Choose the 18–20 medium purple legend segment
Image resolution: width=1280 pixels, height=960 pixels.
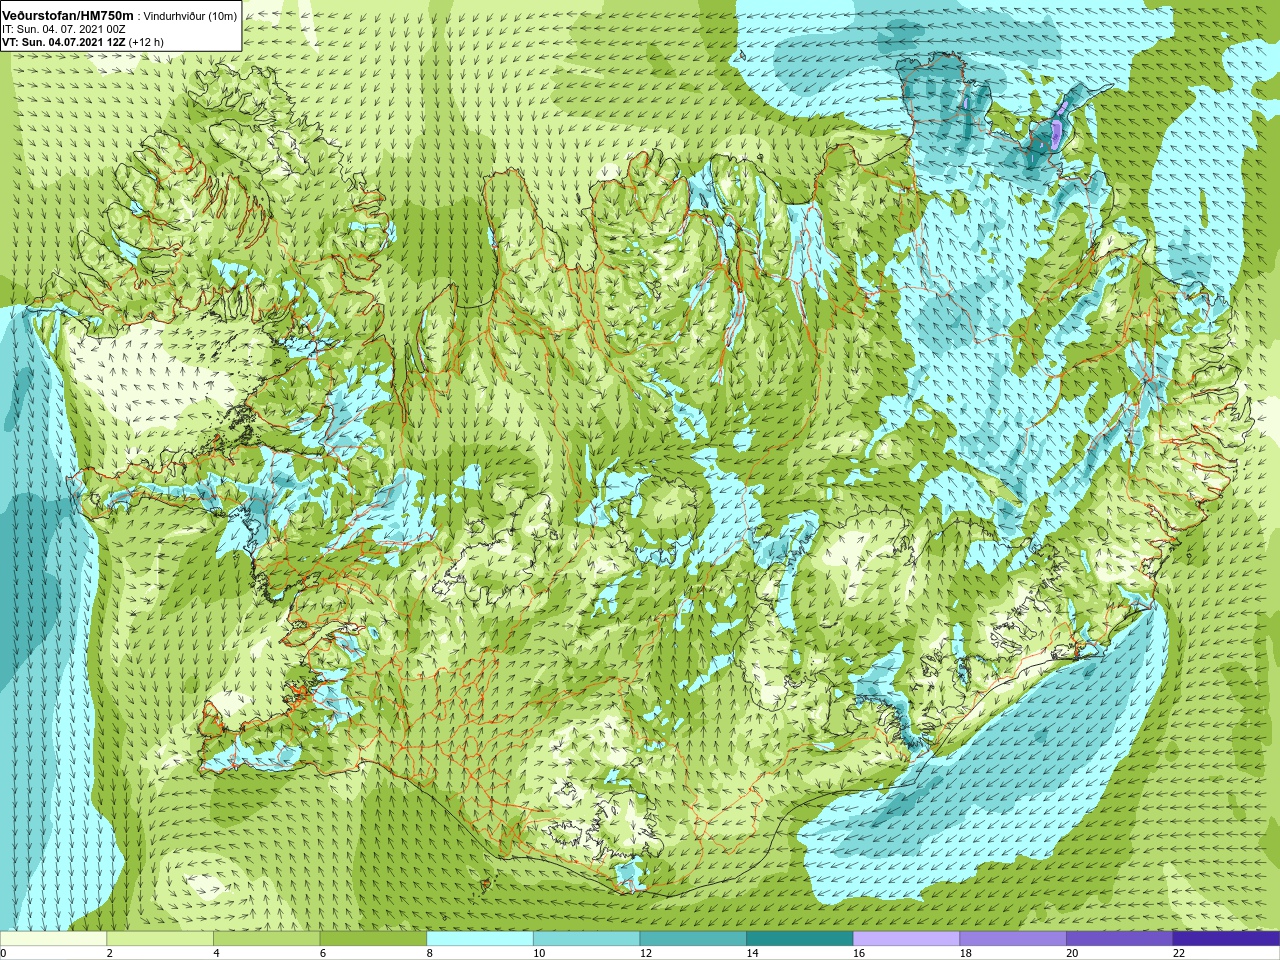1013,939
